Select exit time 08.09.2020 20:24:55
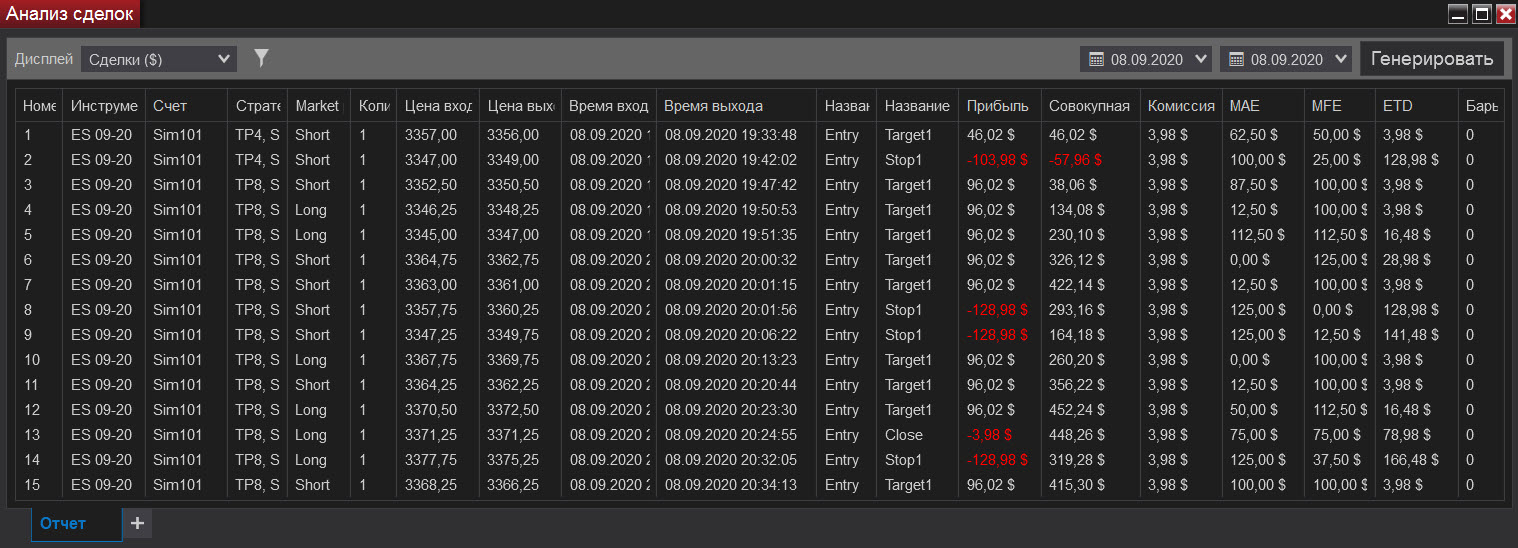1518x548 pixels. pyautogui.click(x=730, y=435)
